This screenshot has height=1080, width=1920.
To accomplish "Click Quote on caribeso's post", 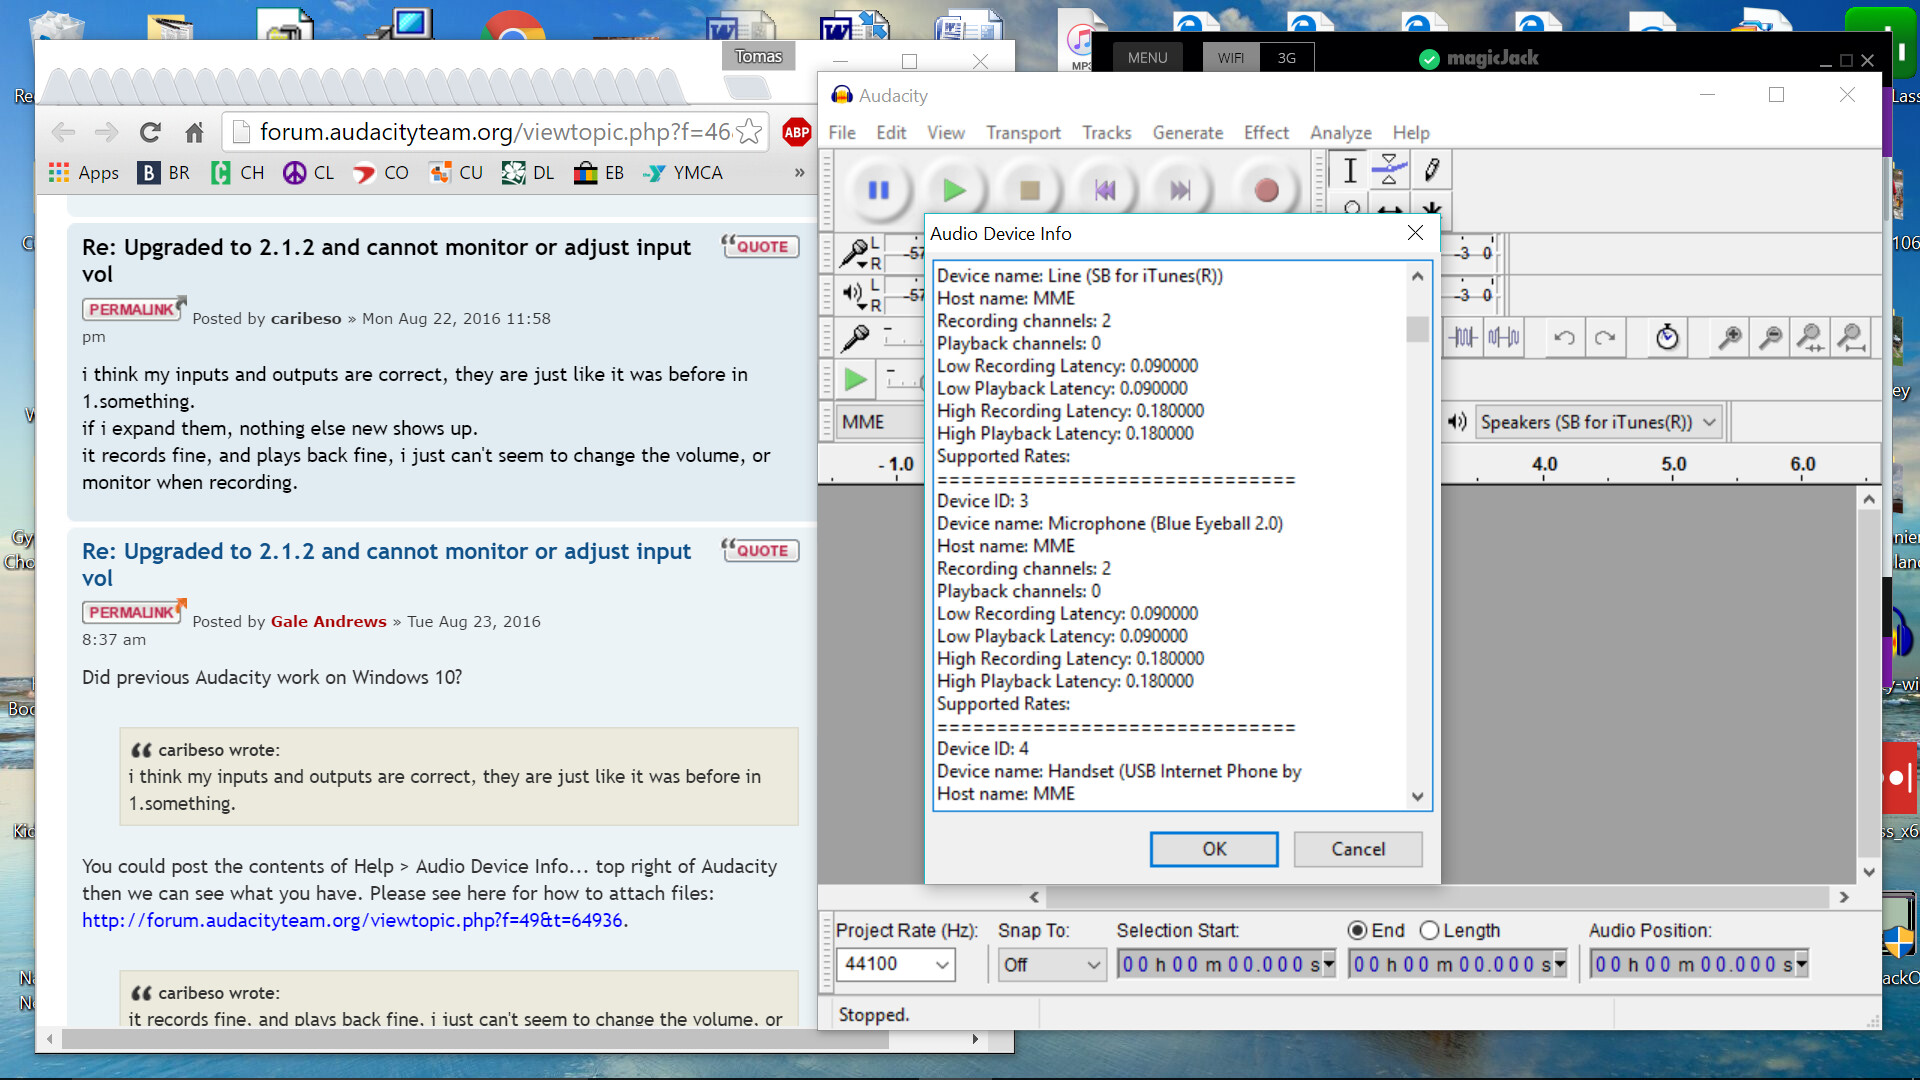I will coord(761,247).
